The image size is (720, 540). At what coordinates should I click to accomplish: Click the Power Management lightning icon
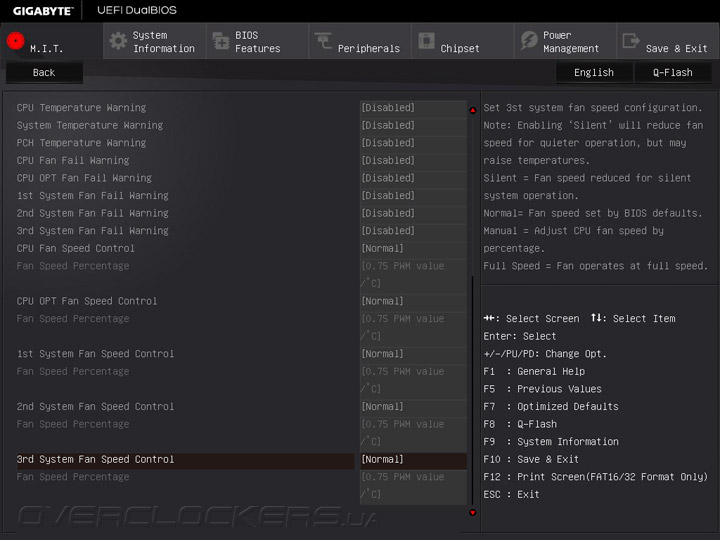pos(529,41)
